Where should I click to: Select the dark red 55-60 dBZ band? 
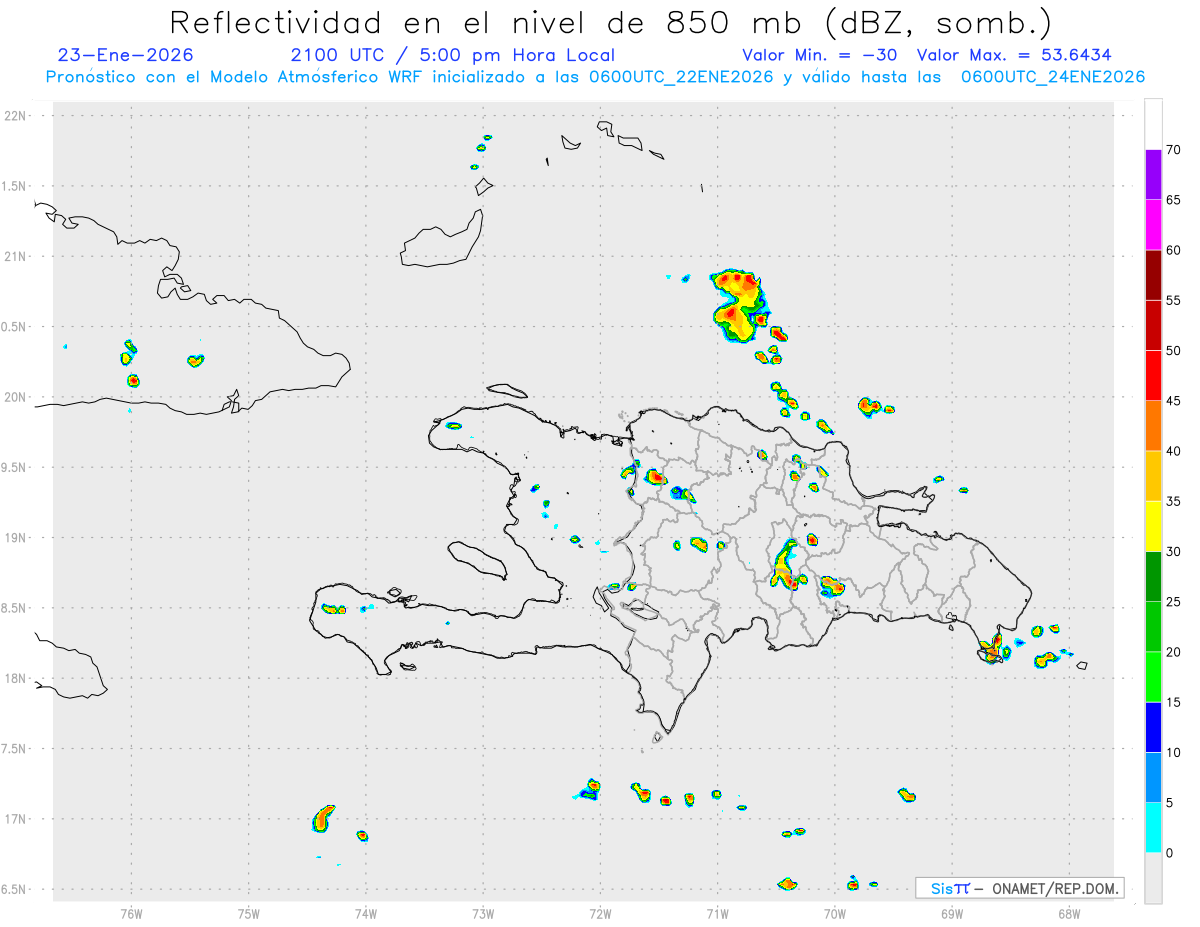tap(1153, 275)
